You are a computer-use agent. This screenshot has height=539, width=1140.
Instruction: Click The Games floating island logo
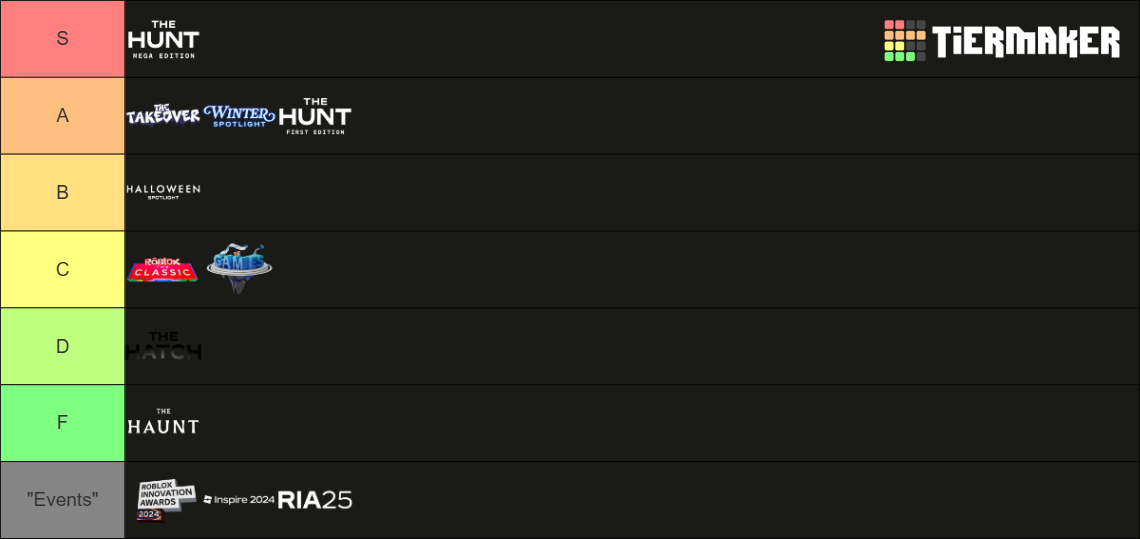pos(239,268)
